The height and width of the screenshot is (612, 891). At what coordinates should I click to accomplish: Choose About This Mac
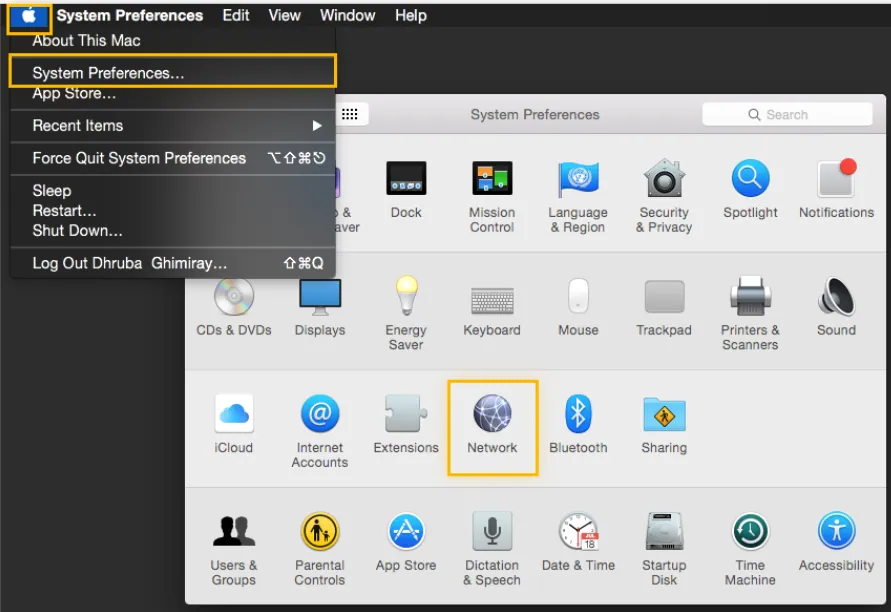173,41
